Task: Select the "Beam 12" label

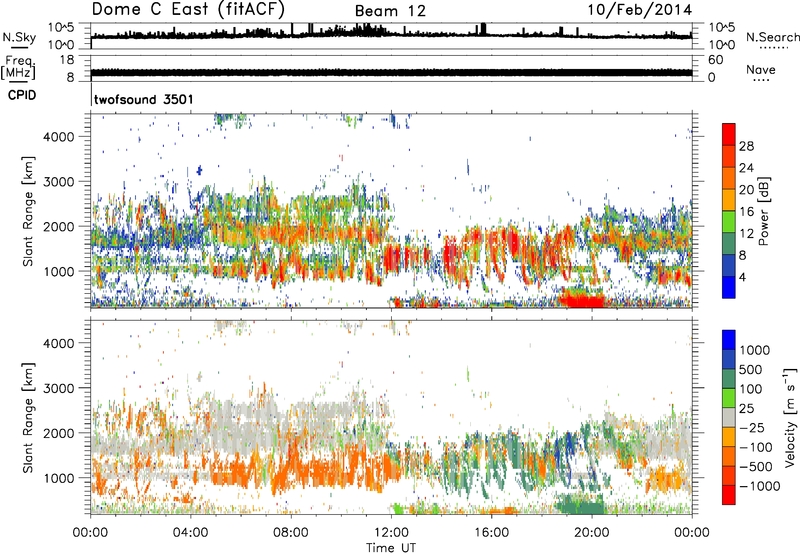Action: [x=390, y=11]
